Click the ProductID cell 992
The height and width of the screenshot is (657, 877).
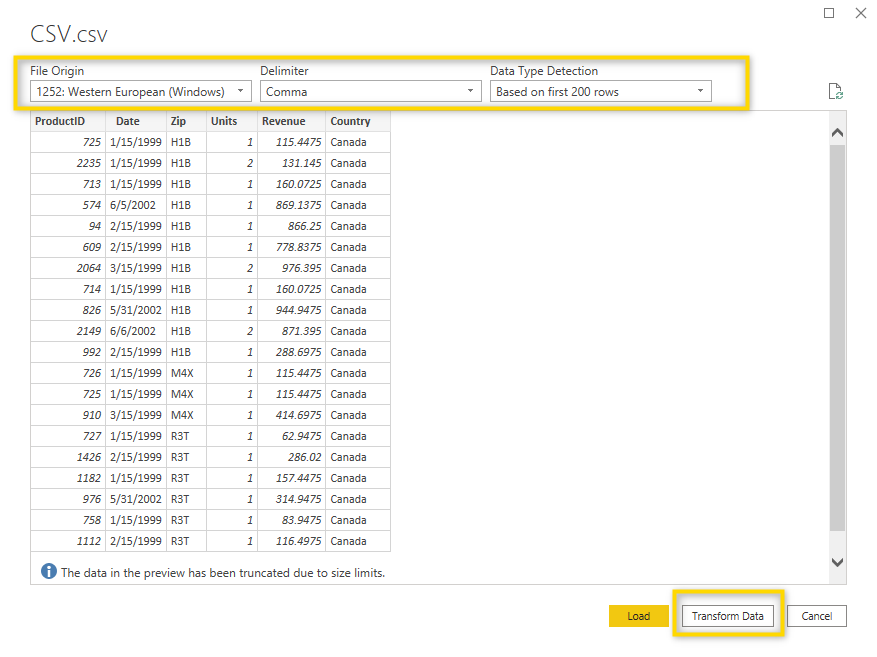(x=68, y=352)
